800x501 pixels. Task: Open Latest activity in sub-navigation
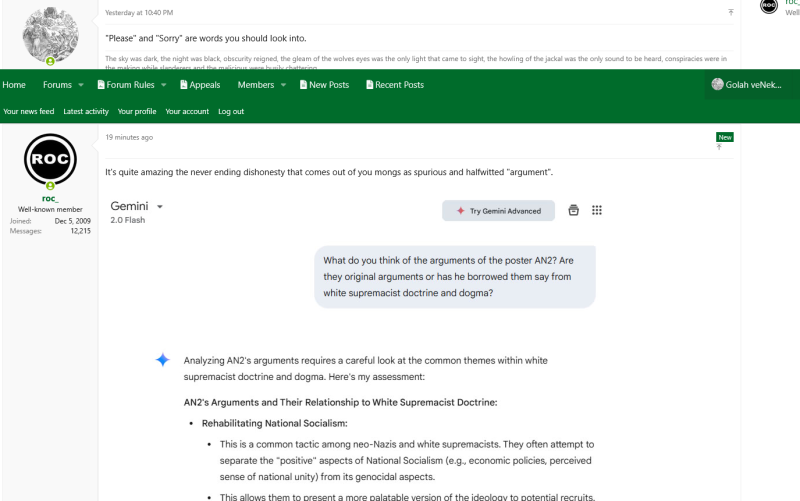pos(86,111)
